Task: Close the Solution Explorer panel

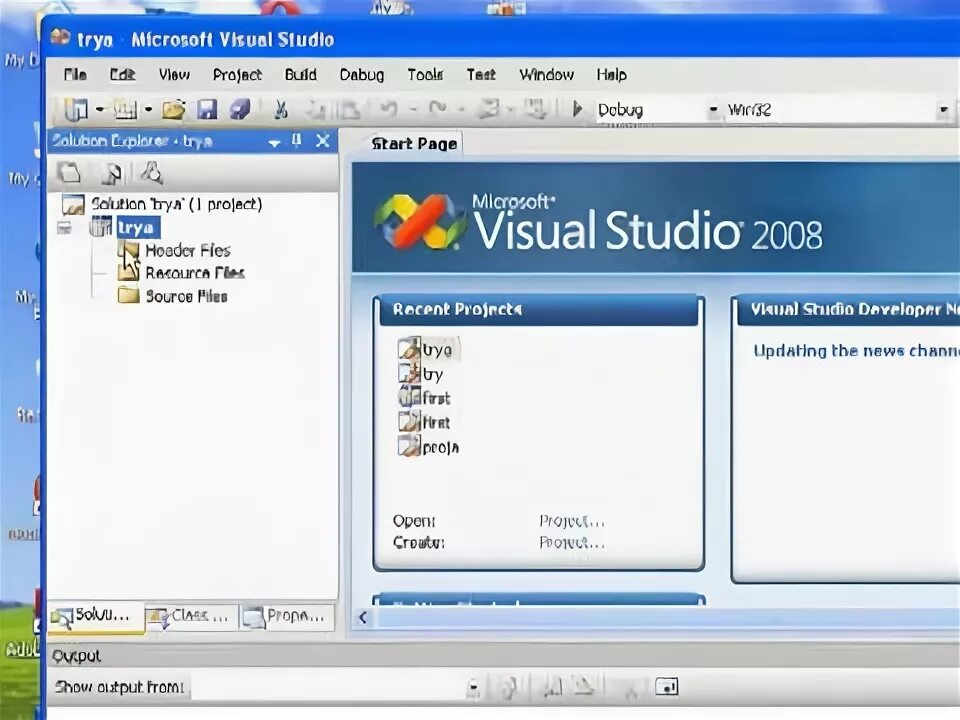Action: 323,141
